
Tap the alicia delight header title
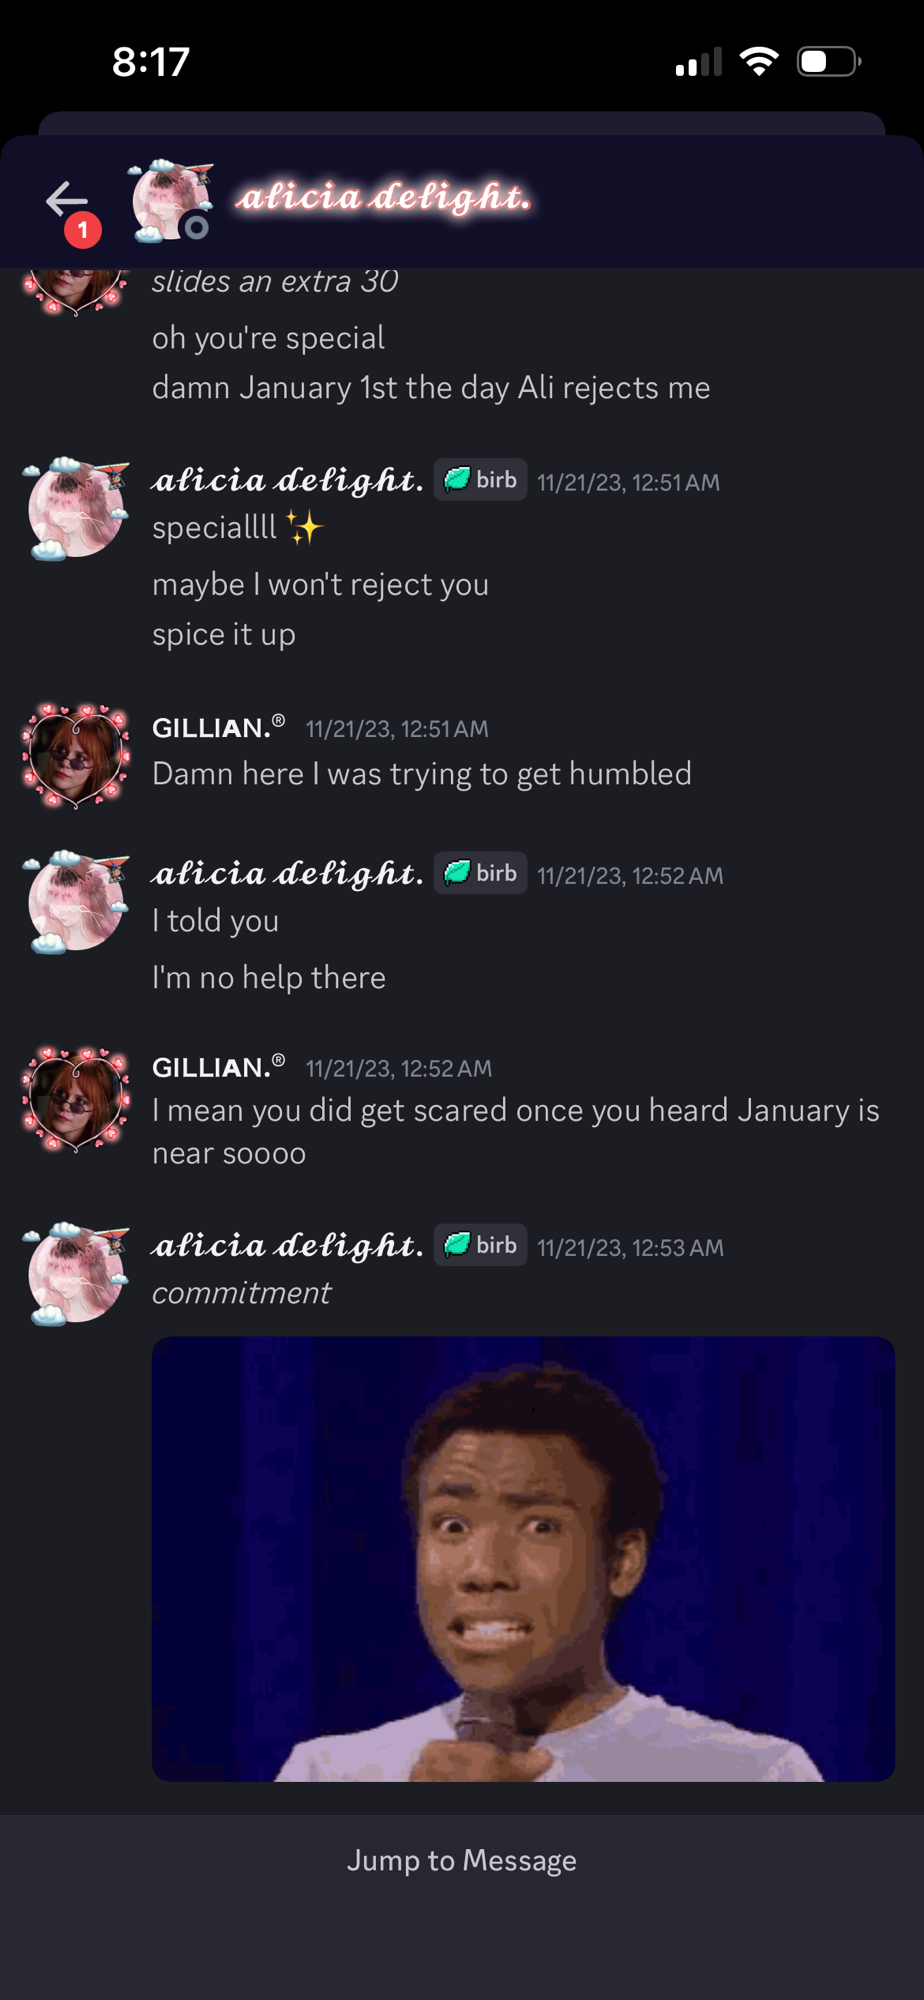[383, 198]
